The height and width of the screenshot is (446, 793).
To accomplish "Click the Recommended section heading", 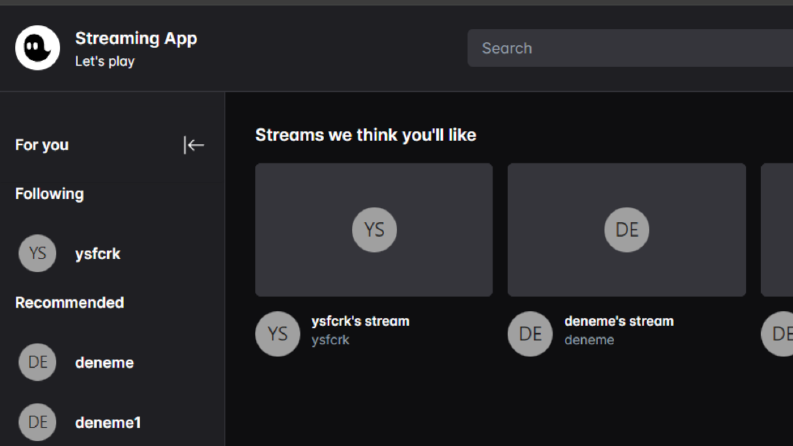I will click(70, 302).
